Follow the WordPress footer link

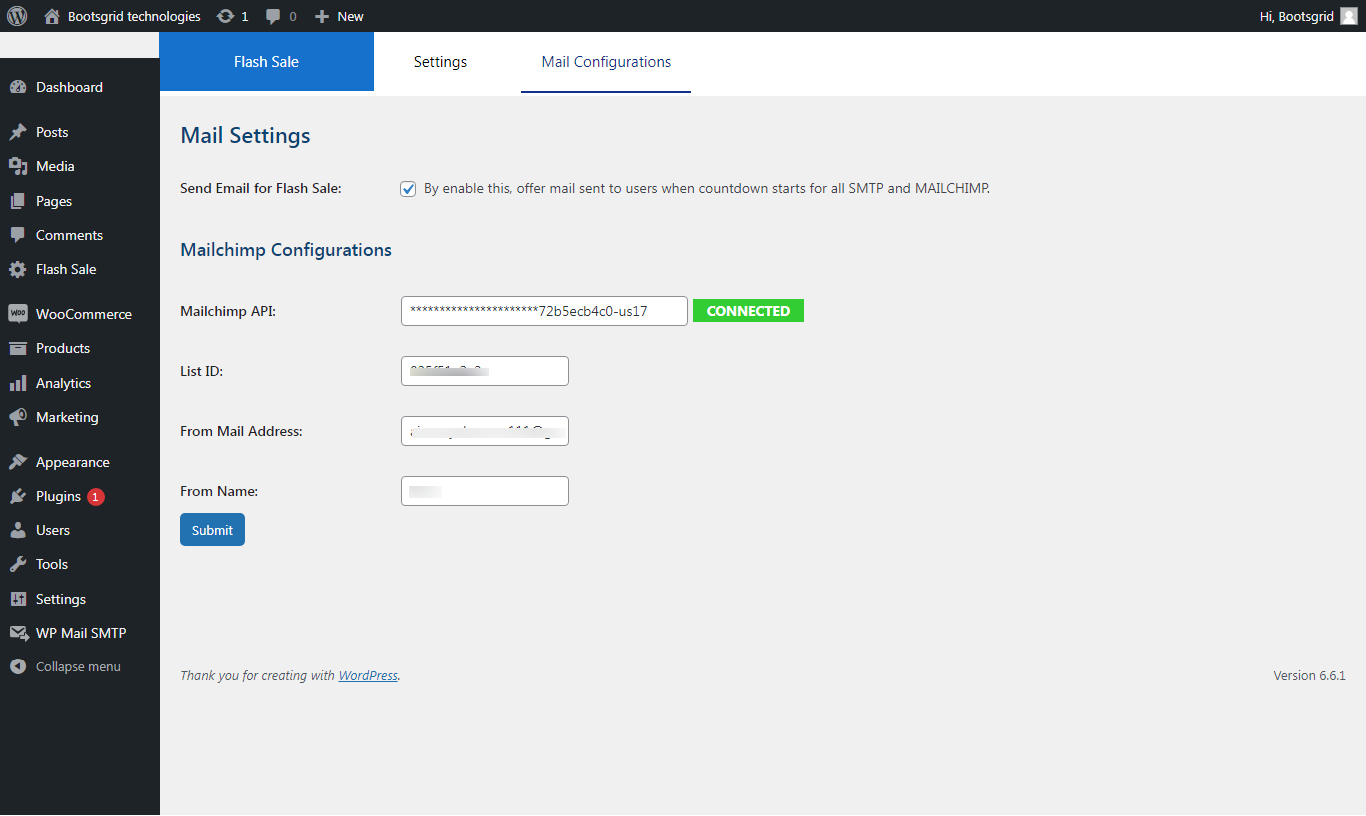click(x=368, y=676)
